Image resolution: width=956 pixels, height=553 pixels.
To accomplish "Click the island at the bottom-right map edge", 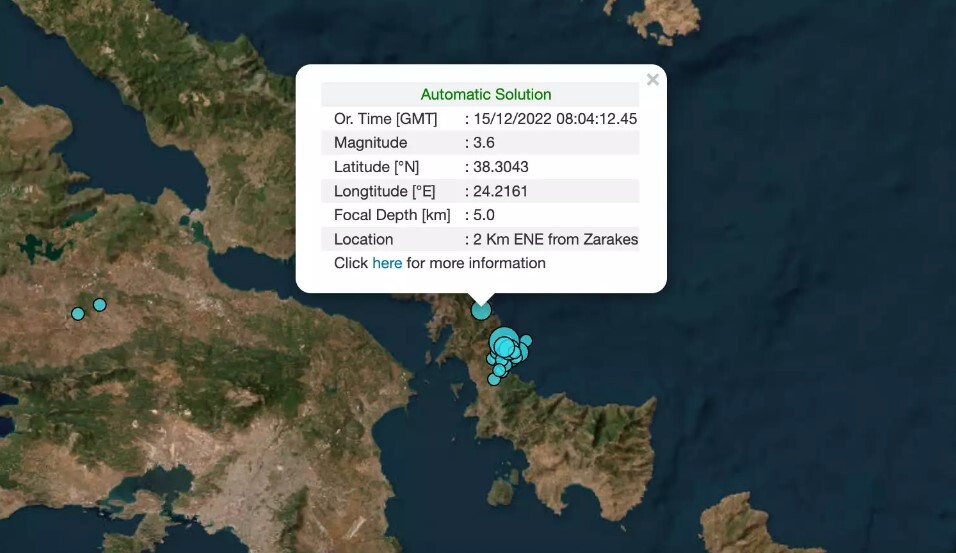I will click(x=735, y=525).
